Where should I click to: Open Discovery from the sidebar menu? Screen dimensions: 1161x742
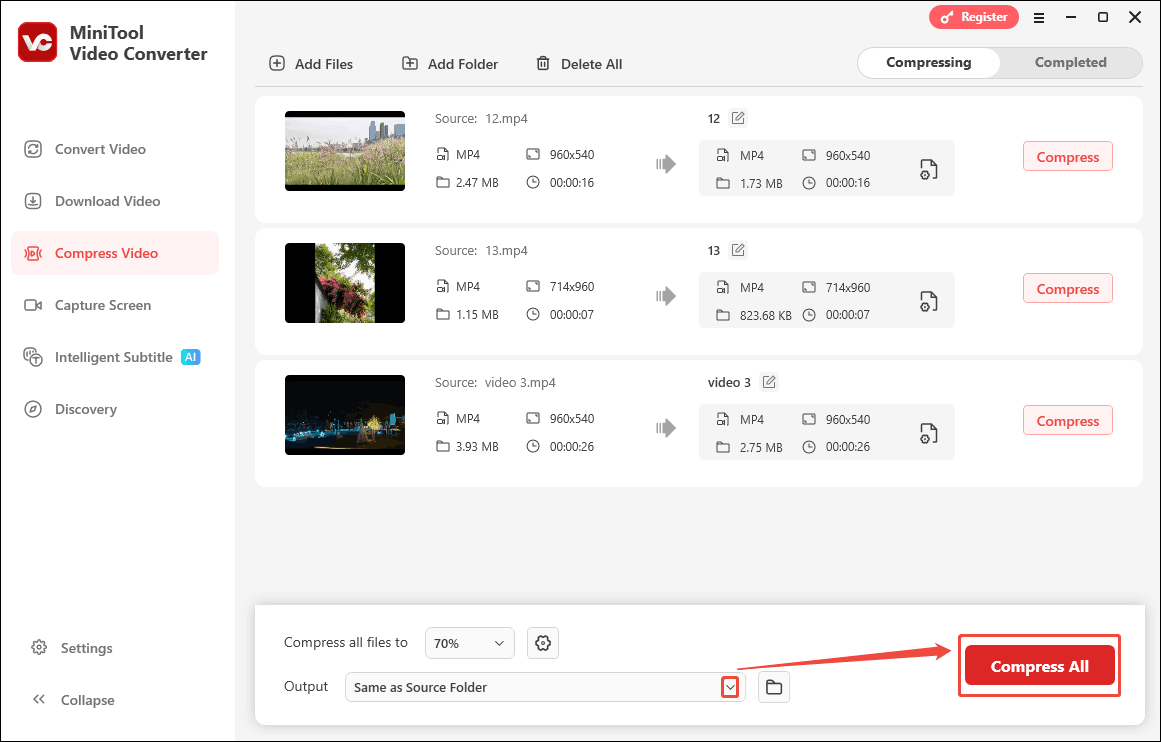point(85,409)
